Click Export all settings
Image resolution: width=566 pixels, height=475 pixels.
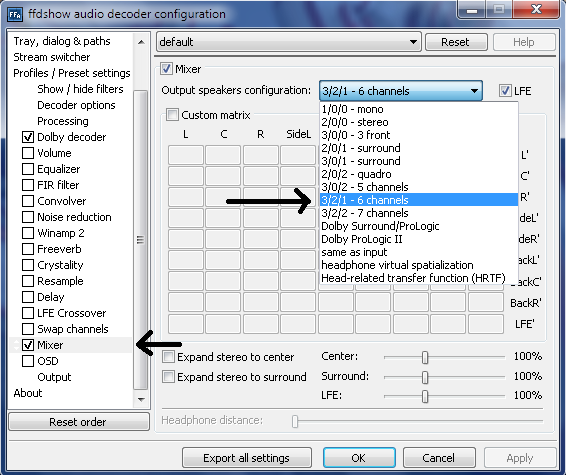tap(247, 458)
